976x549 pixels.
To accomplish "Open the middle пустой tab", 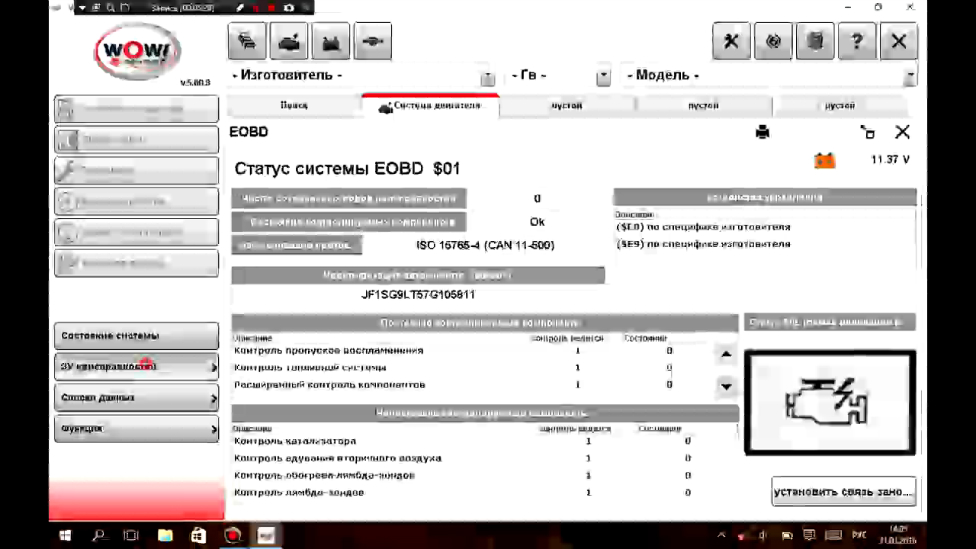I will (x=703, y=106).
